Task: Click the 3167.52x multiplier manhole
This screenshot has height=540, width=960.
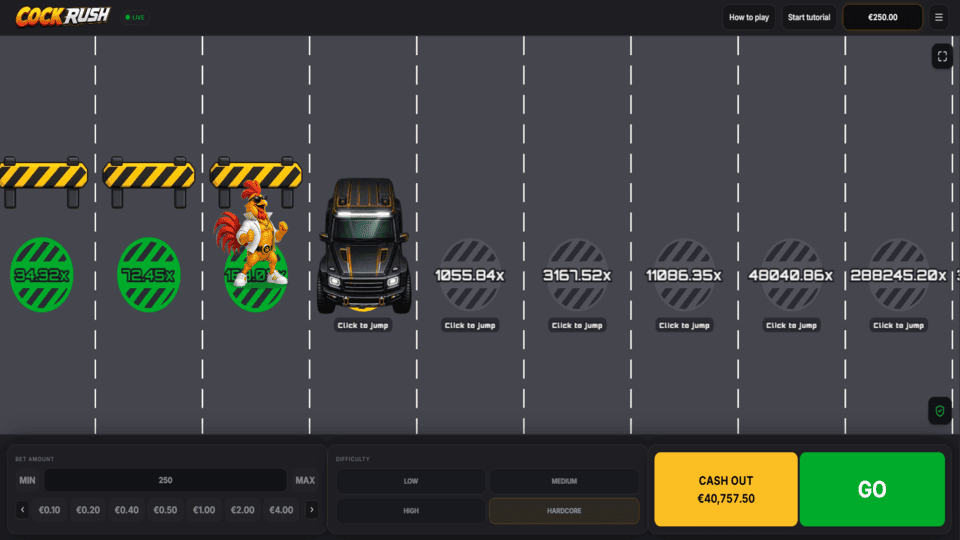Action: point(577,275)
